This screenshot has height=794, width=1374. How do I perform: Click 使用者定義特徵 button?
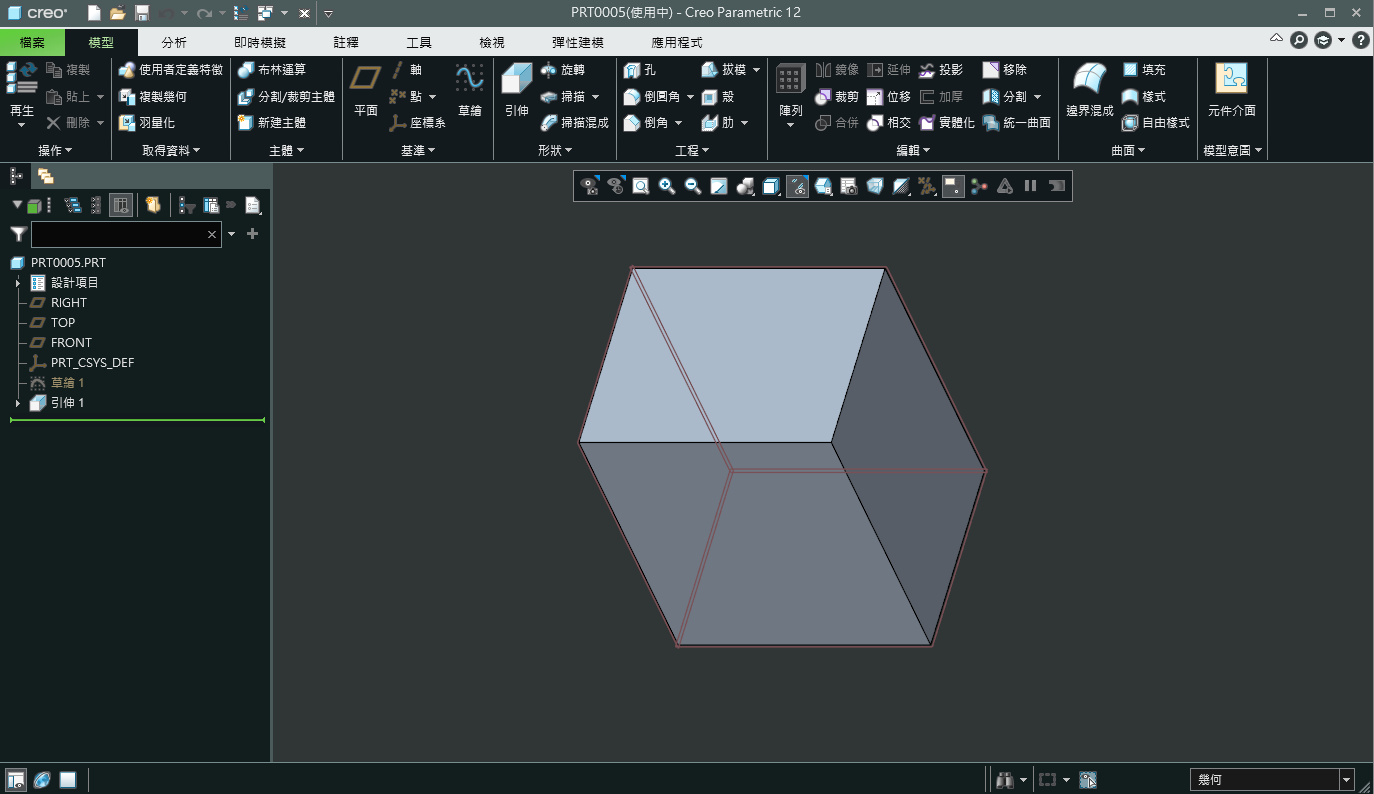[170, 70]
